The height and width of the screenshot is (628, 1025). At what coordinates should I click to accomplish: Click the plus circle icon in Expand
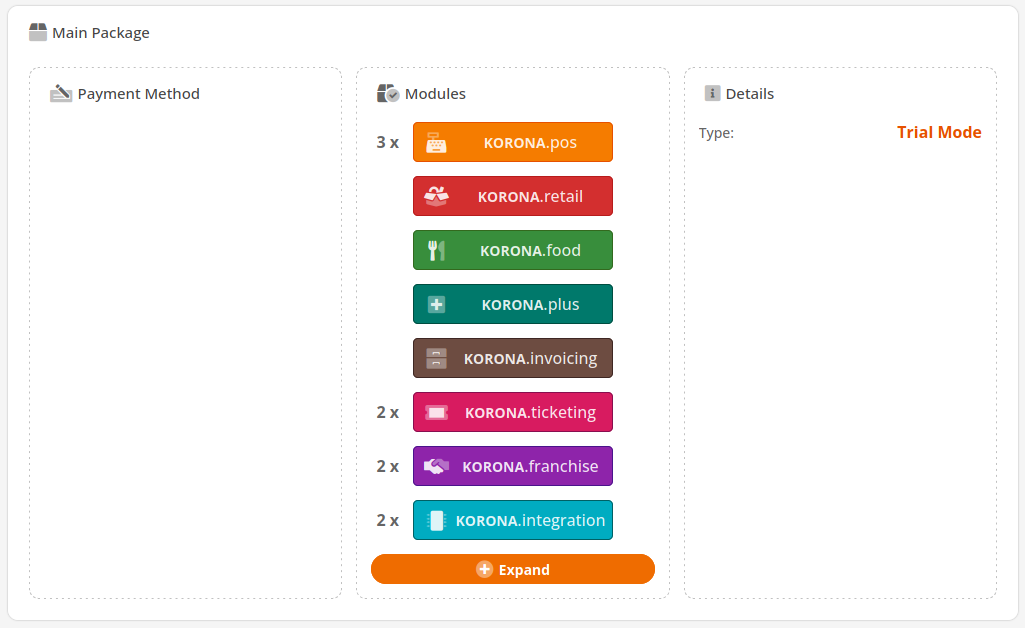pyautogui.click(x=484, y=569)
